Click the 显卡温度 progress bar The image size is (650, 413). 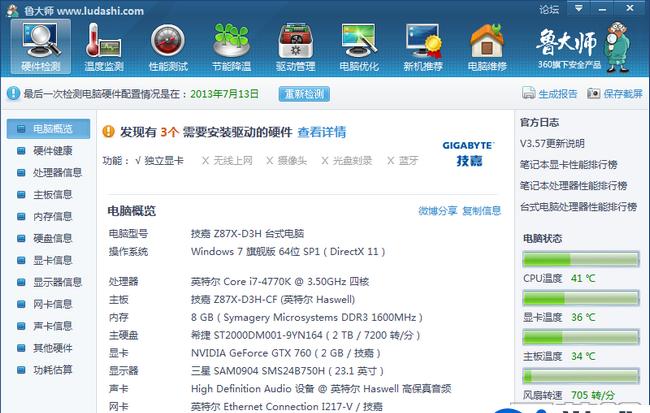[x=581, y=298]
